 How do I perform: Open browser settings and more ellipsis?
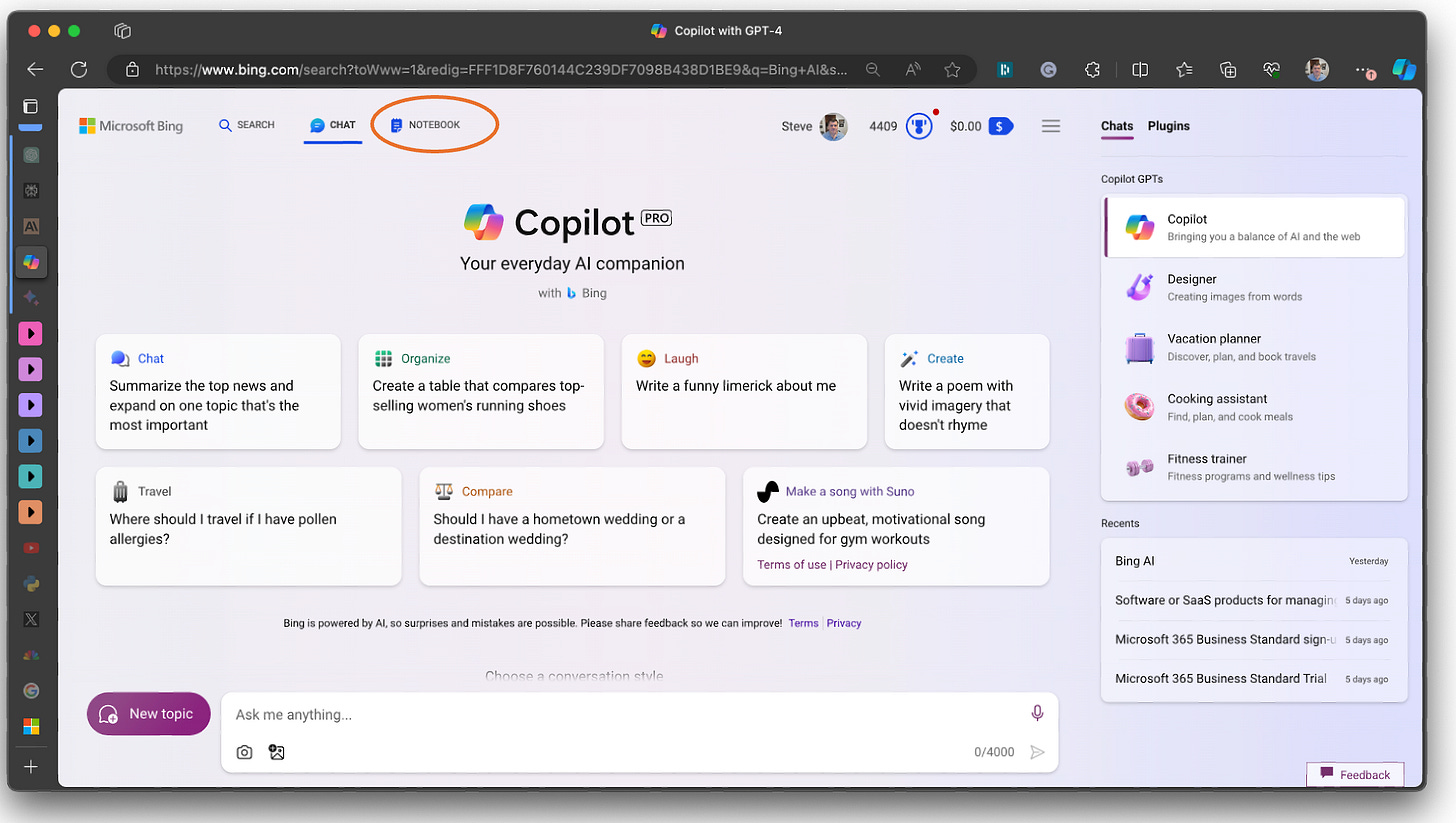(1365, 70)
